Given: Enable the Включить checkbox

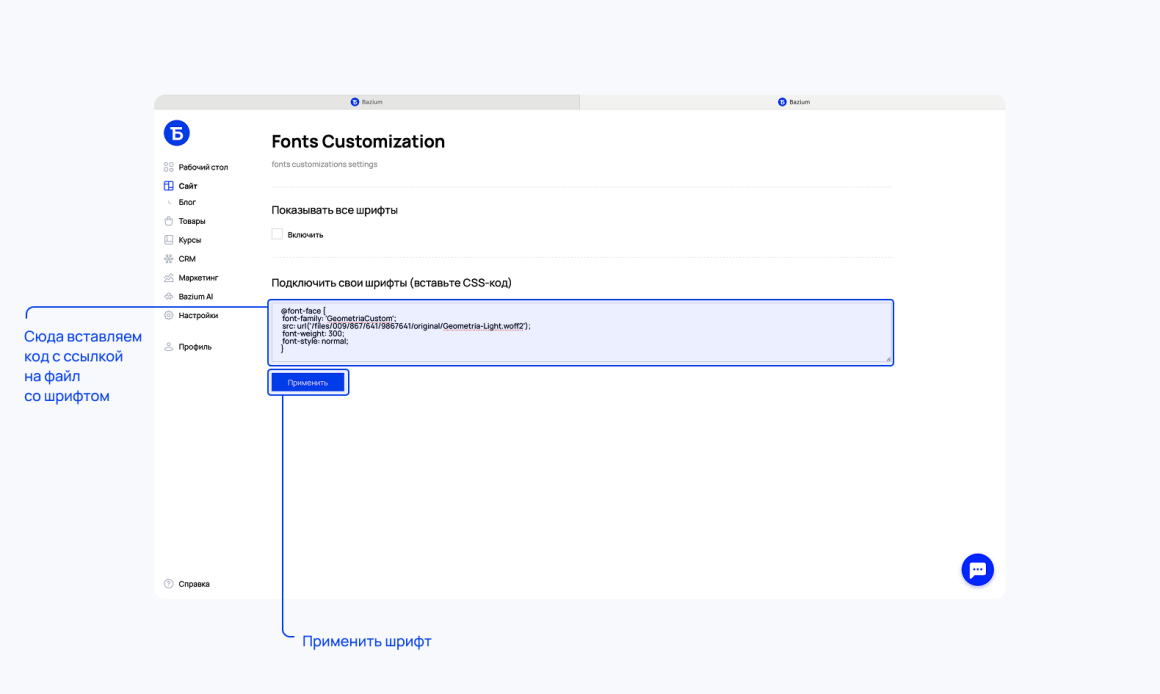Looking at the screenshot, I should (x=277, y=234).
